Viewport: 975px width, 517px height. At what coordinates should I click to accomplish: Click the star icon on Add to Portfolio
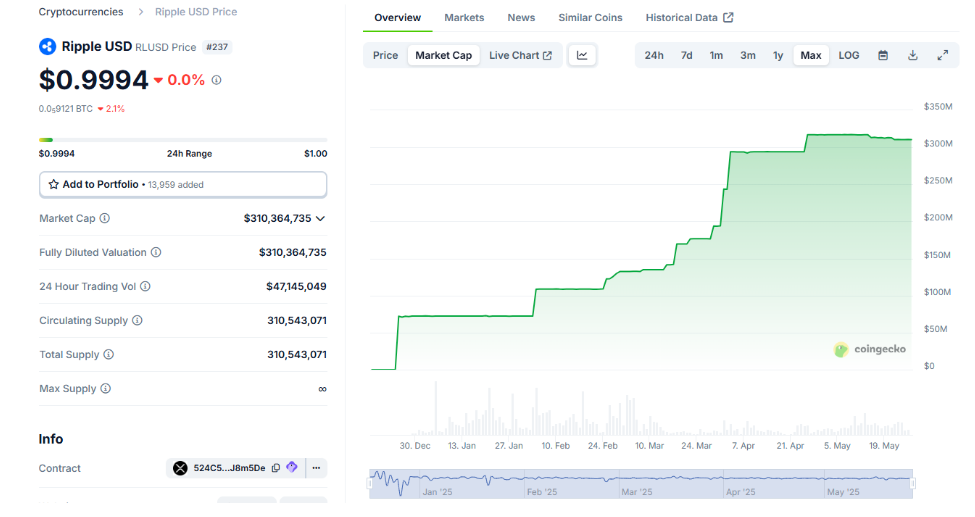point(53,184)
